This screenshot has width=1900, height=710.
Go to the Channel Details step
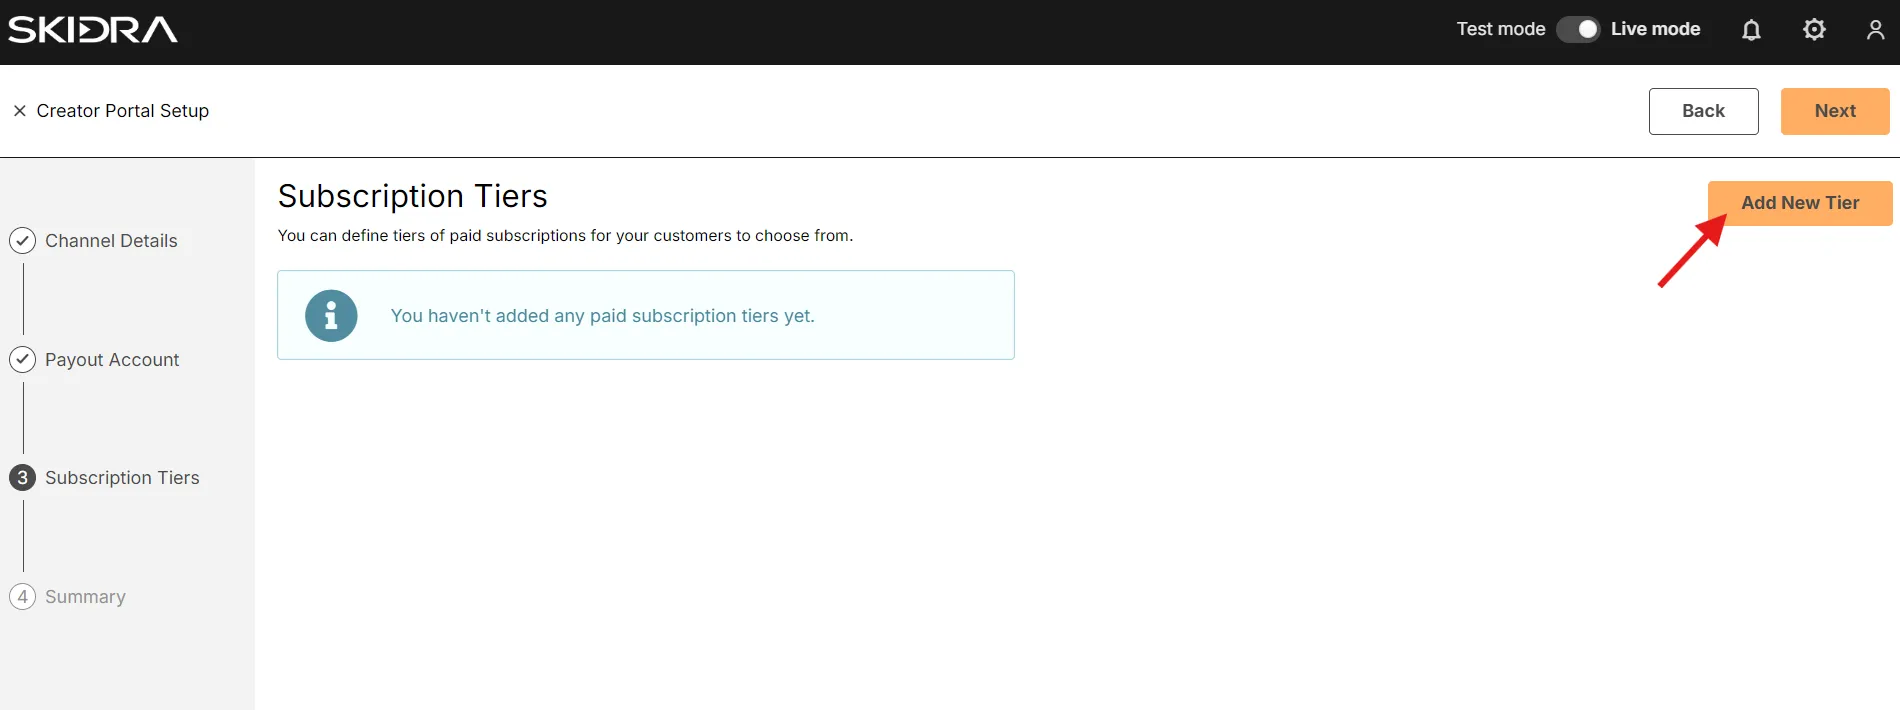point(111,241)
